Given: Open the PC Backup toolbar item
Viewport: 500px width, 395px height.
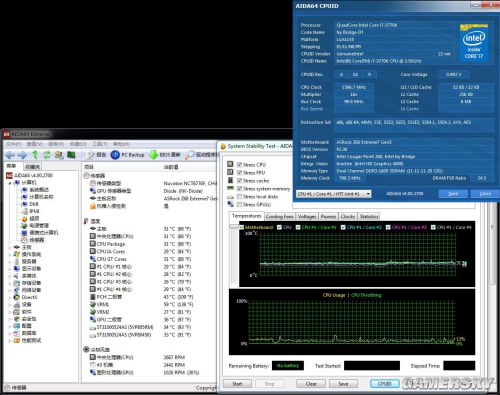Looking at the screenshot, I should pos(127,155).
